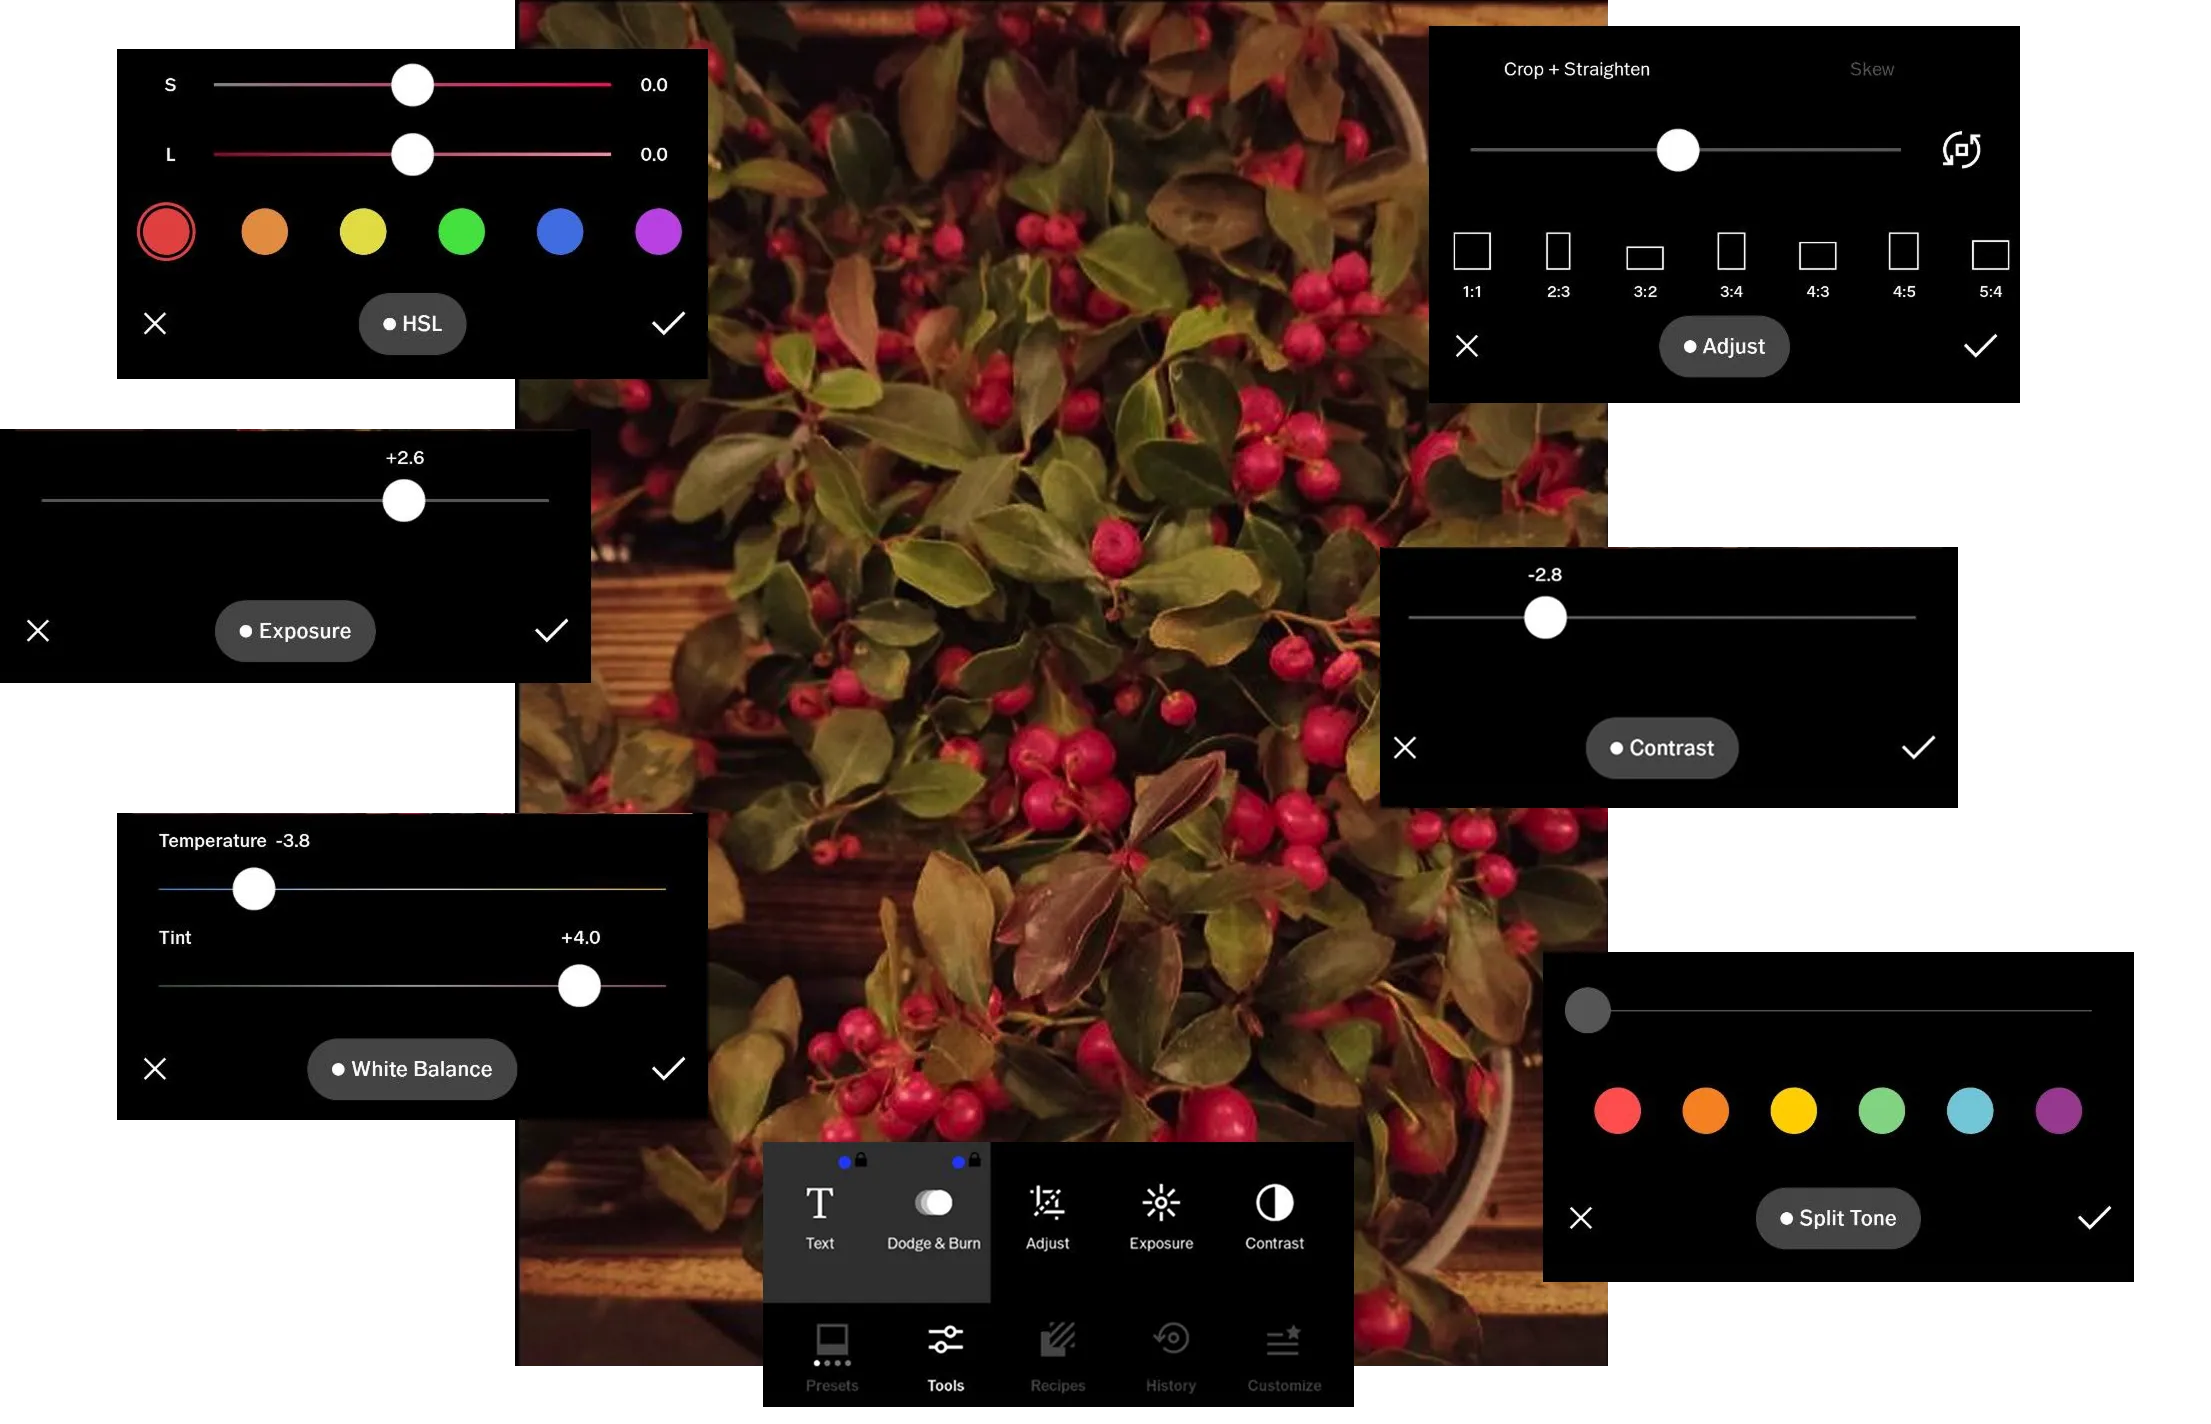The image size is (2211, 1424).
Task: Switch to the Skew tab
Action: 1870,69
